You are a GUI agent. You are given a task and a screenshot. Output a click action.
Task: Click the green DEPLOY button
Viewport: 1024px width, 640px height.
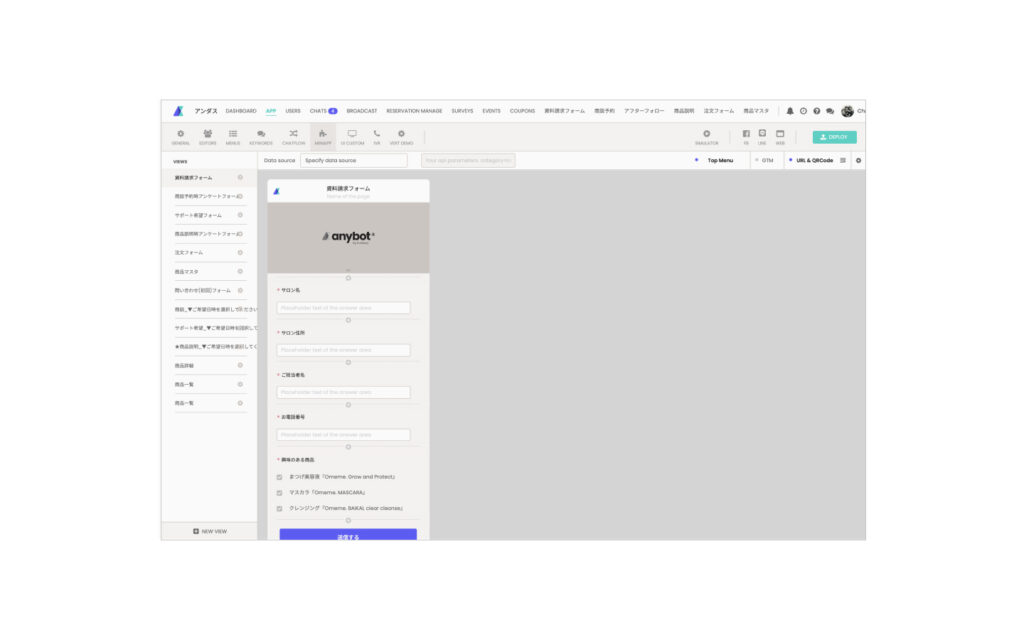[x=834, y=137]
